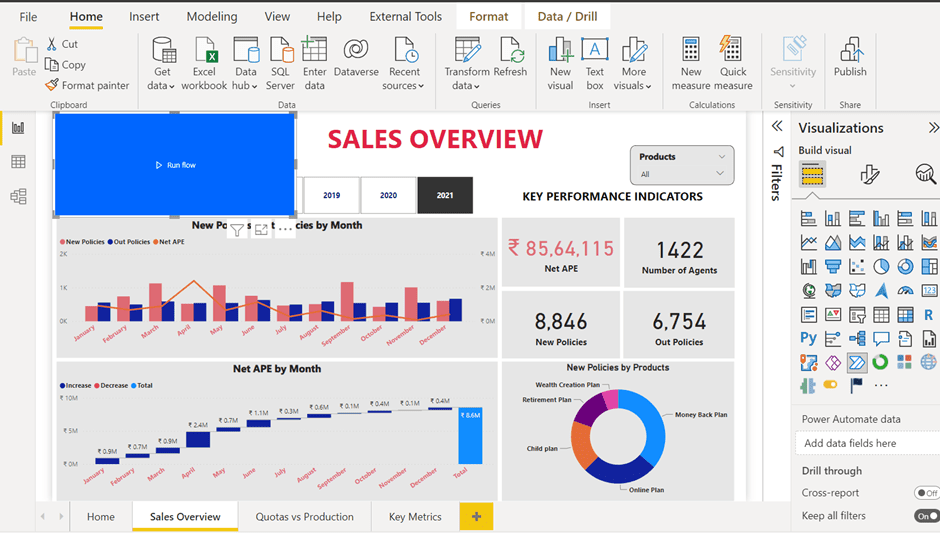Open the Quotas vs Production page tab
Viewport: 940px width, 533px height.
click(x=304, y=517)
